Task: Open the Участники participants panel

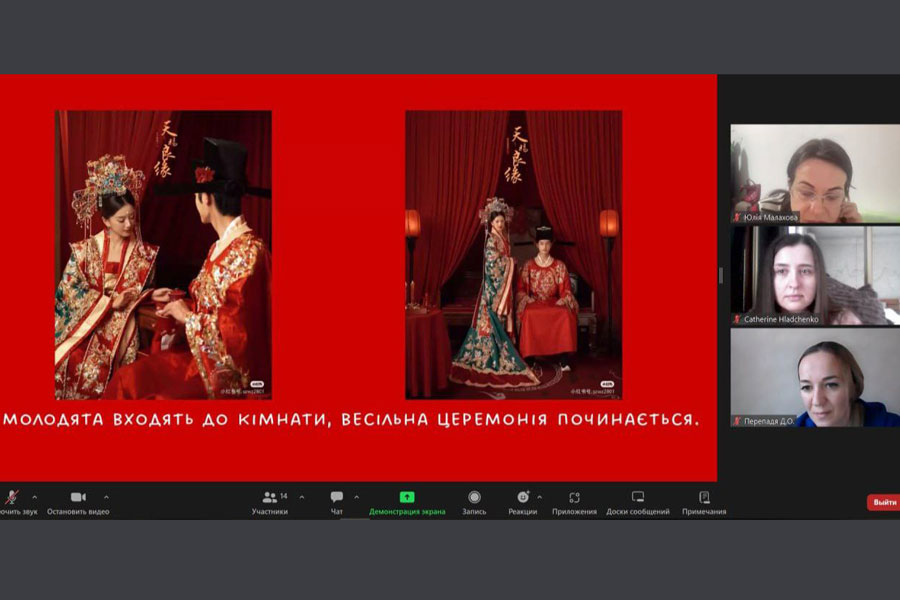Action: 269,497
